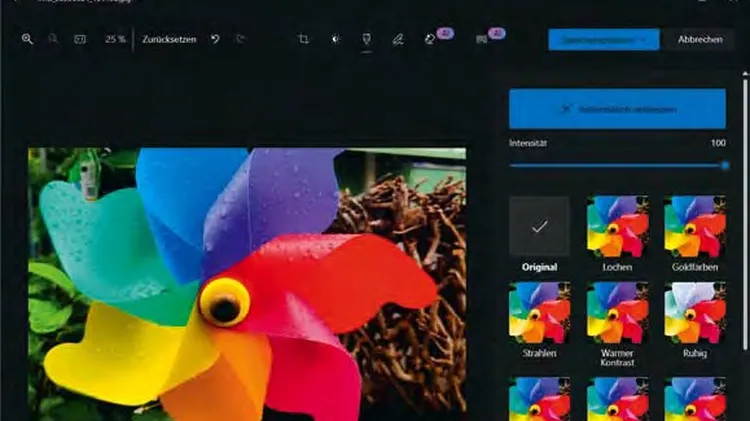Open the Crop tool
750x421 pixels.
[303, 39]
